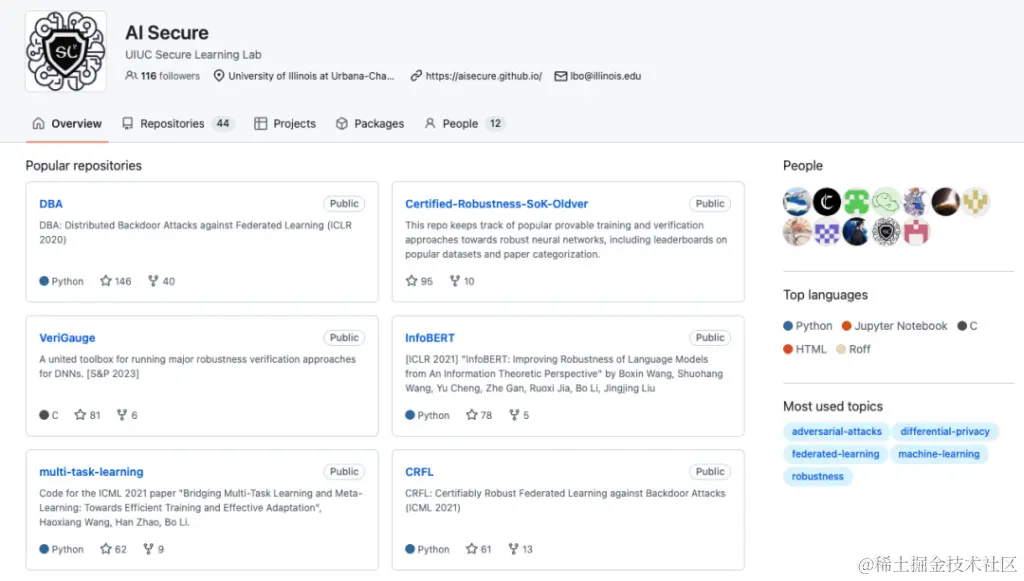
Task: Visit the aisecure.github.io website link
Action: tap(484, 76)
